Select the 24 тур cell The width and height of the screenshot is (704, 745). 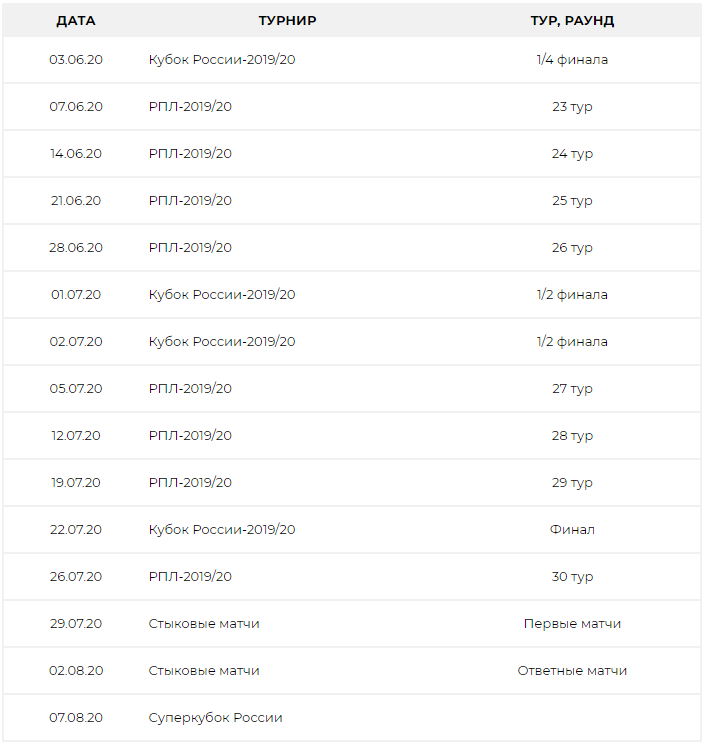(572, 154)
